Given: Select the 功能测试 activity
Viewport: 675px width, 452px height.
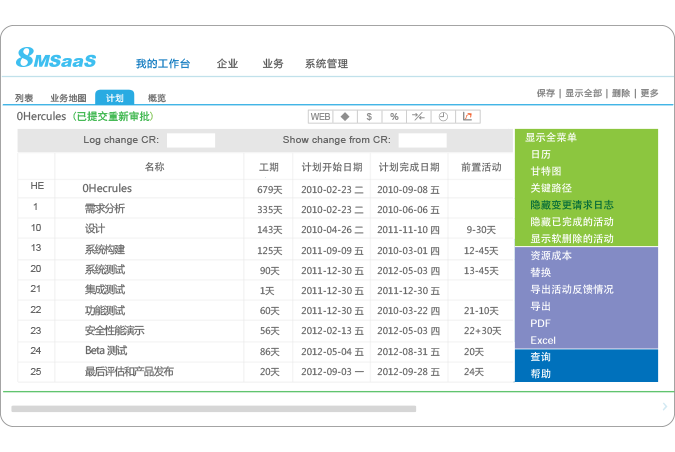Looking at the screenshot, I should pyautogui.click(x=105, y=310).
